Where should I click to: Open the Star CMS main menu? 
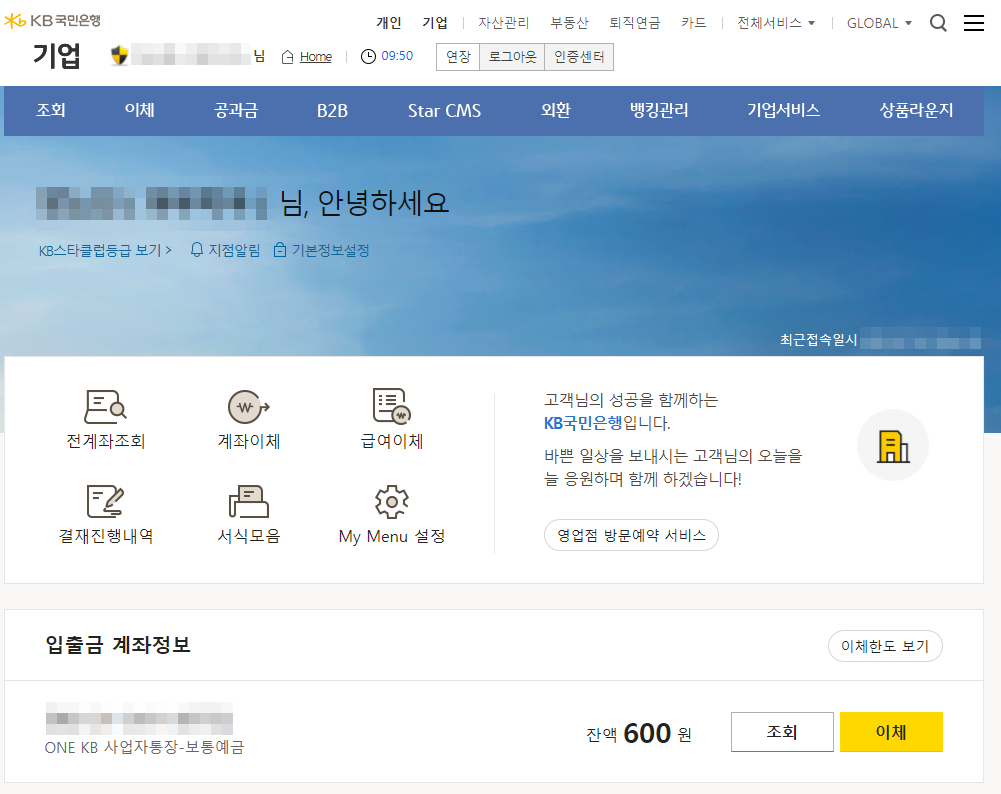(444, 110)
